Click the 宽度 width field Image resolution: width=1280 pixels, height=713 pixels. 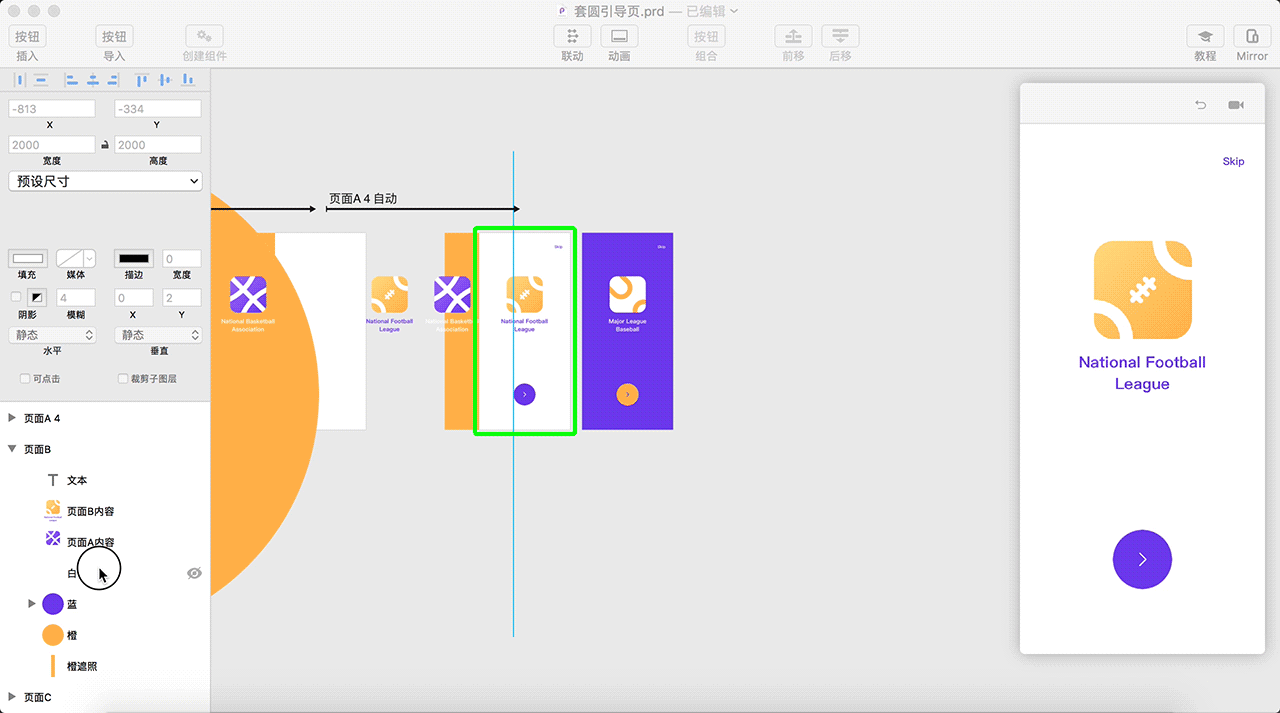point(52,145)
